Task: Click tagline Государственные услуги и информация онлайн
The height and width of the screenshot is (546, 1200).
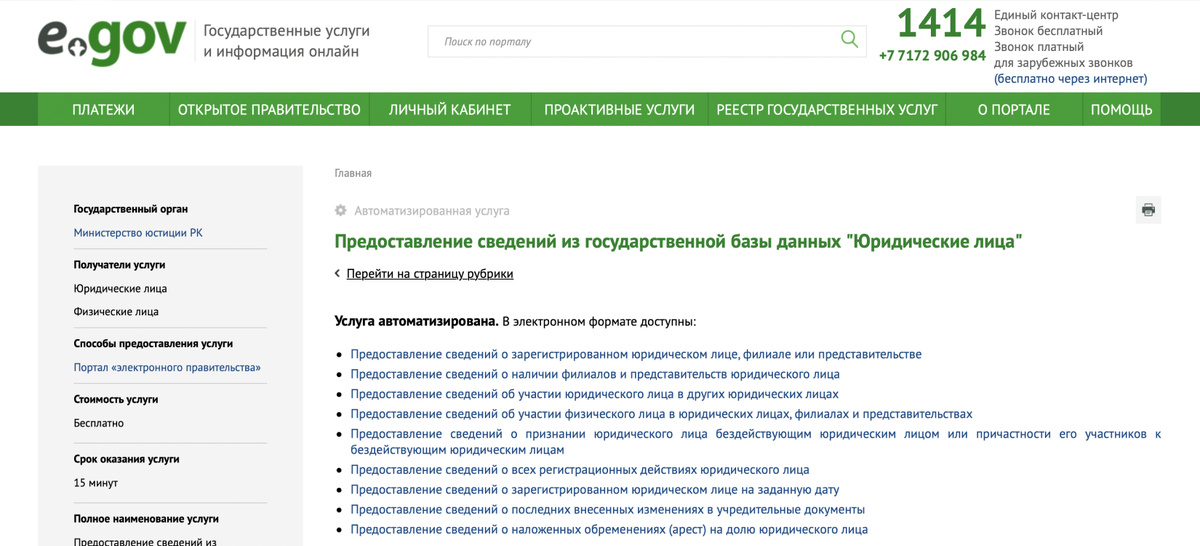Action: point(286,41)
